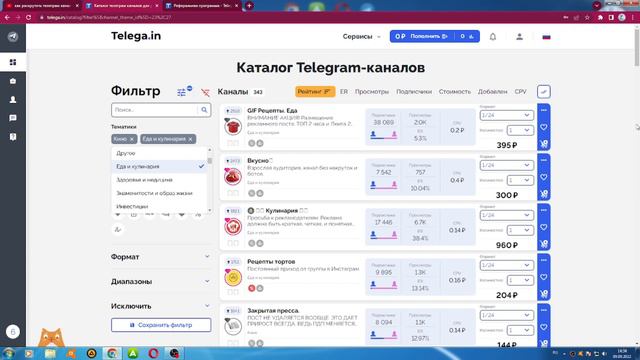Add Вкусно channel to favorites
Screen dimensions: 640x360
pyautogui.click(x=544, y=177)
